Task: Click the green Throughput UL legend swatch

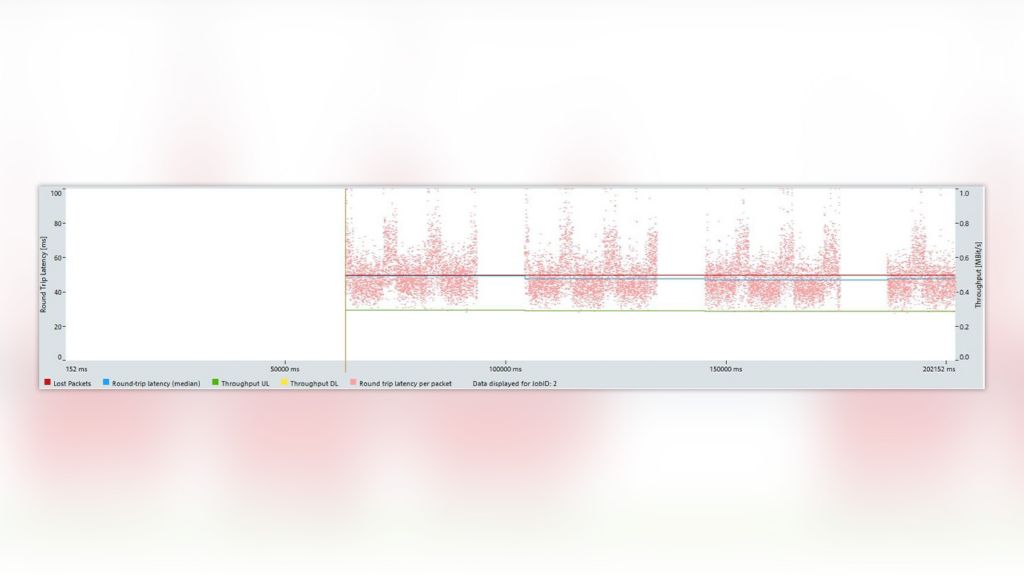Action: pyautogui.click(x=215, y=382)
